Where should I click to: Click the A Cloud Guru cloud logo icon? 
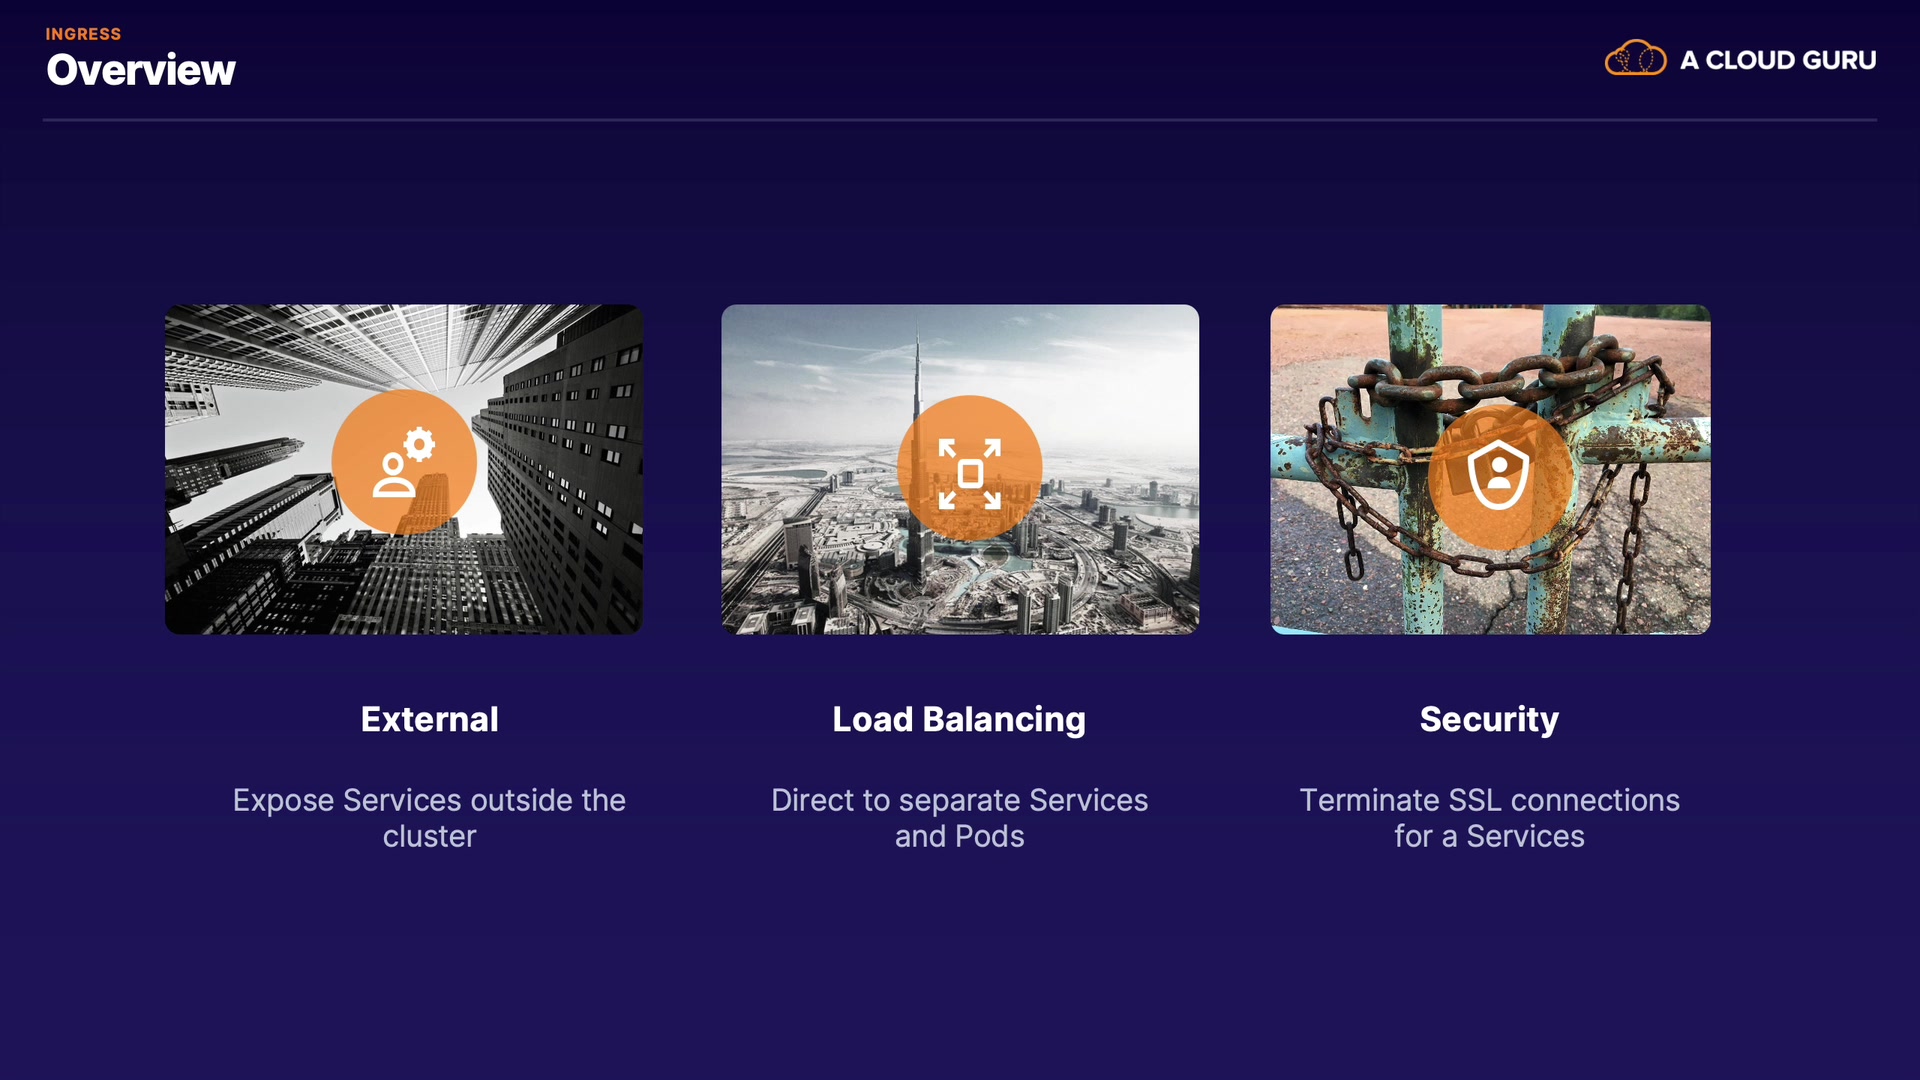[x=1635, y=58]
